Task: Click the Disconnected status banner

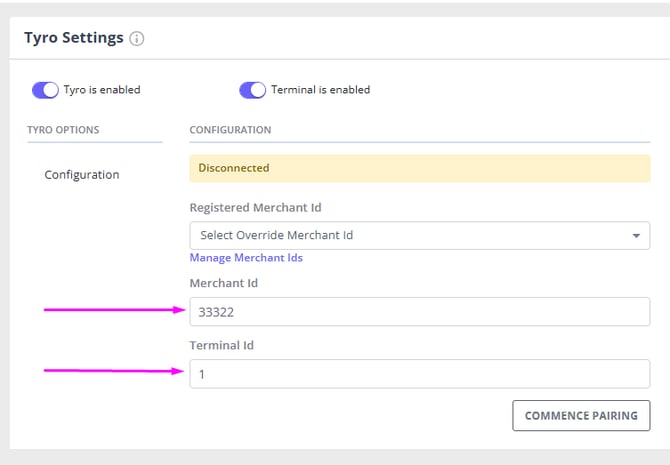Action: pos(420,169)
